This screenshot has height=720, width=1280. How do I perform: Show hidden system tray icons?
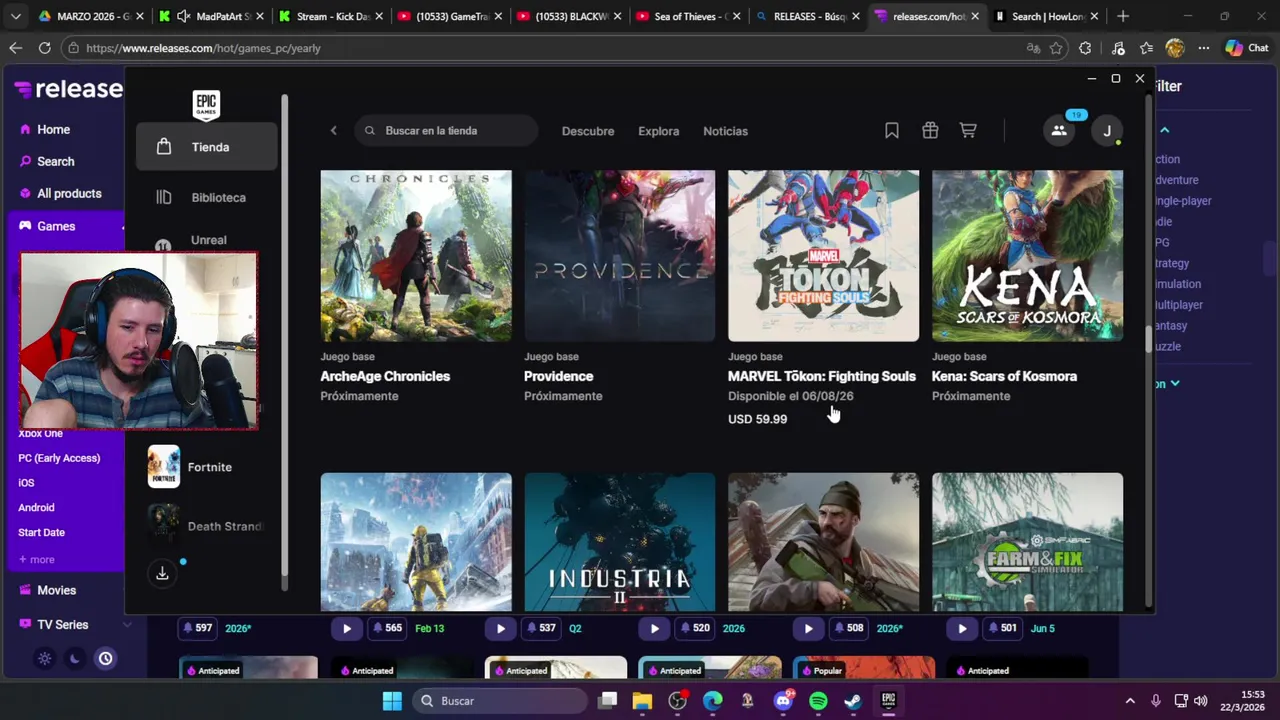1130,701
